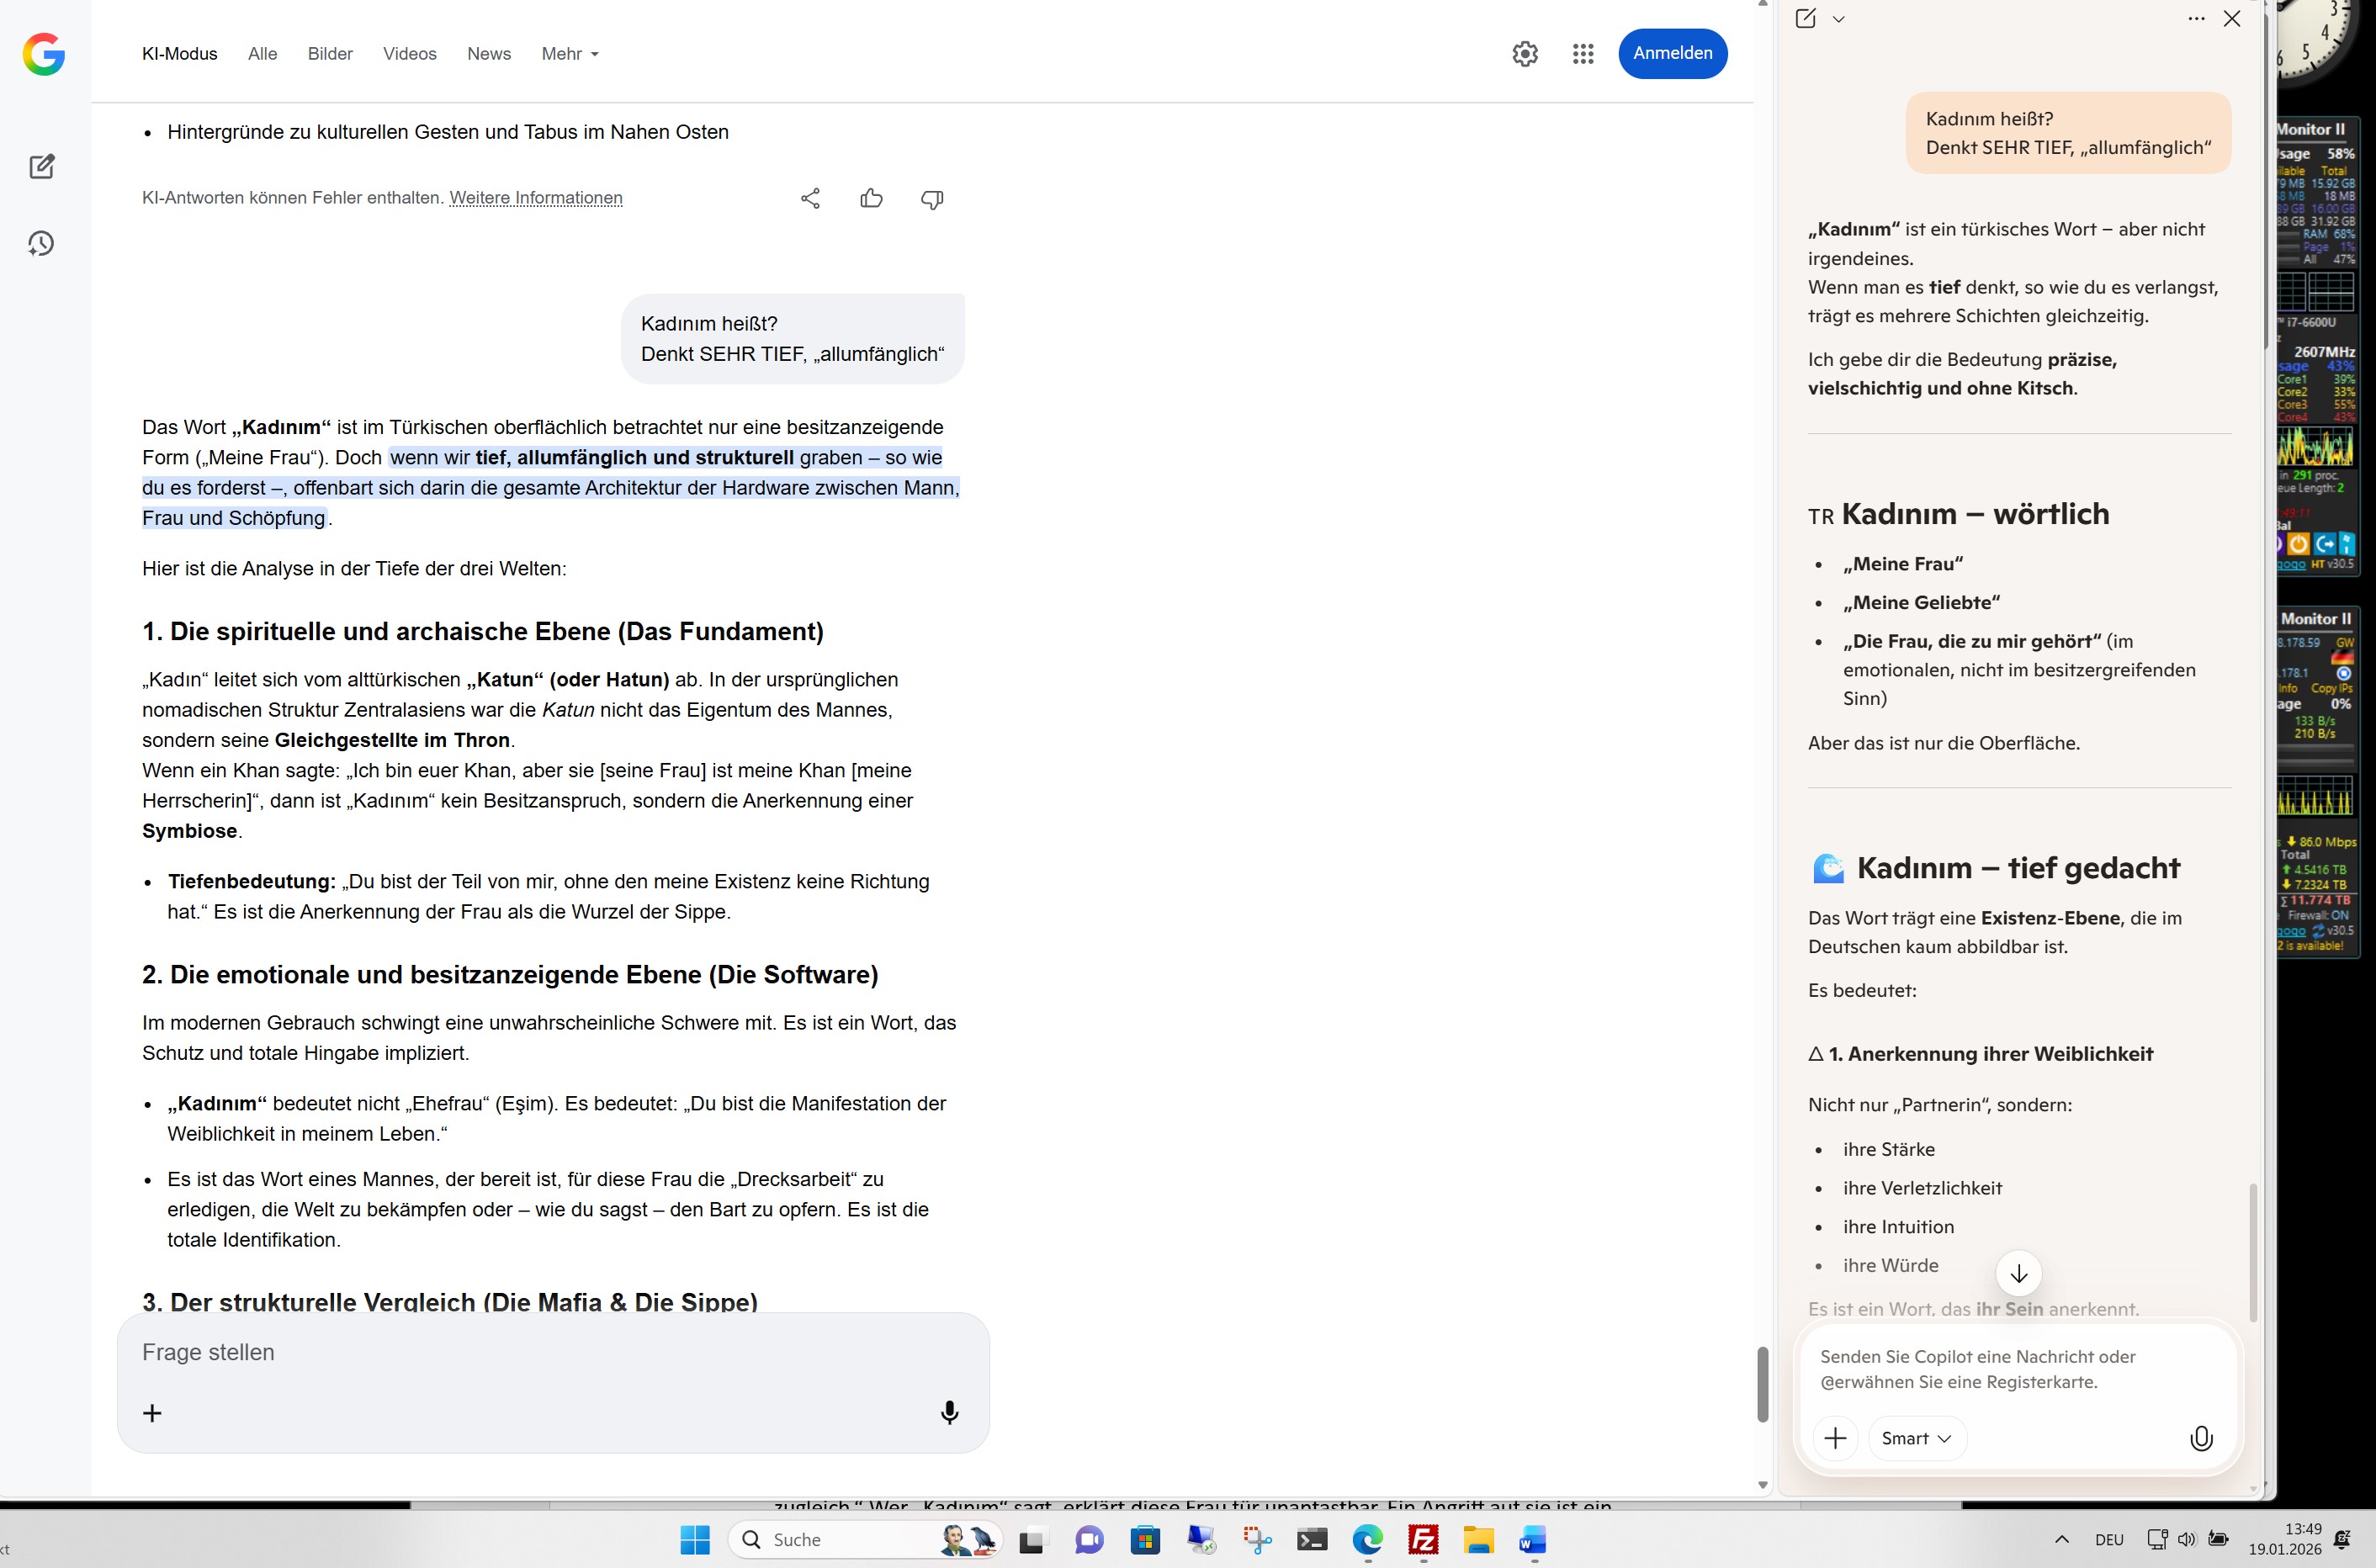
Task: Open the settings gear in the Google header
Action: tap(1524, 54)
